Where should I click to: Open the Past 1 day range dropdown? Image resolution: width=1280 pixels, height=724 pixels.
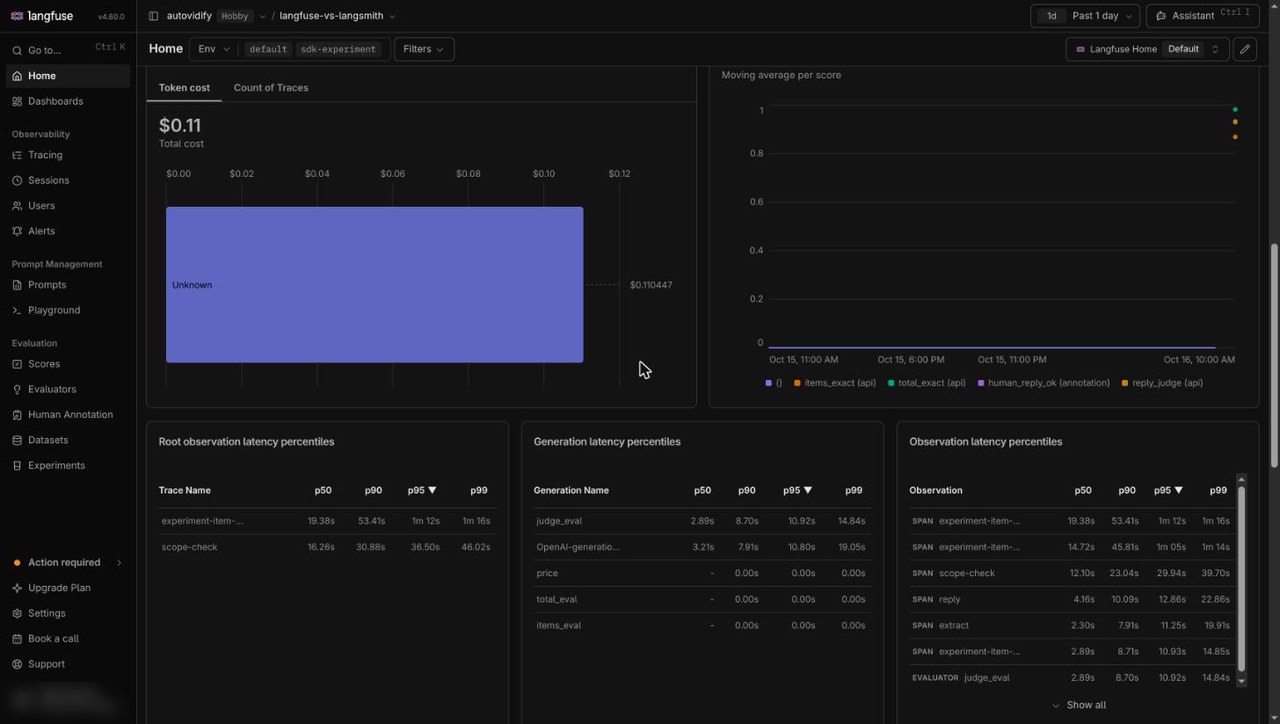point(1102,16)
